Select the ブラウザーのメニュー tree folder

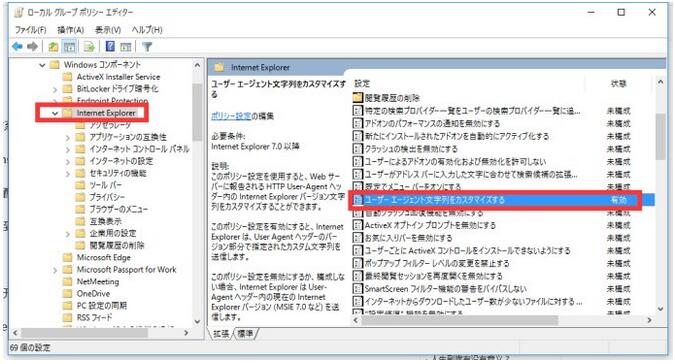[x=118, y=209]
